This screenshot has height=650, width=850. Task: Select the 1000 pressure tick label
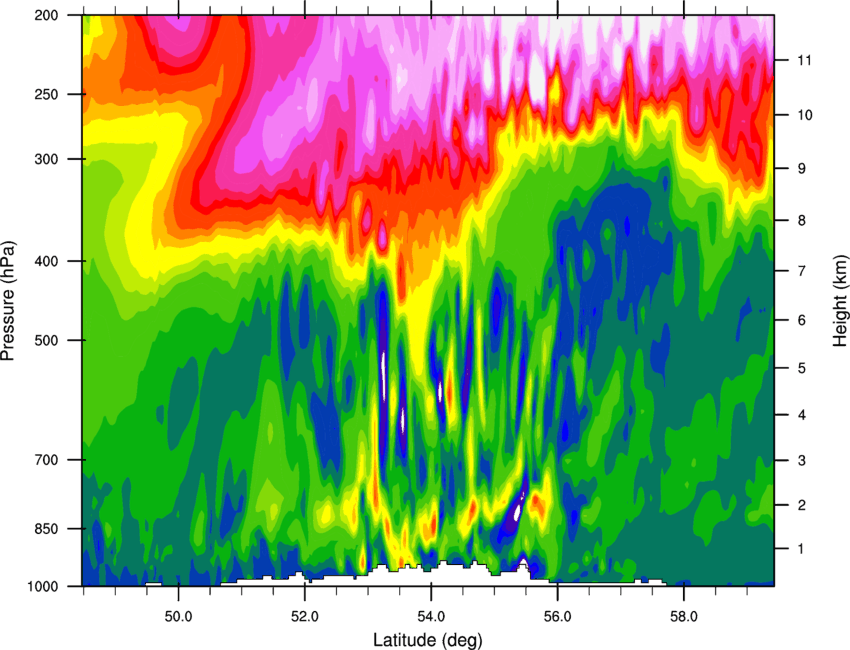click(42, 586)
